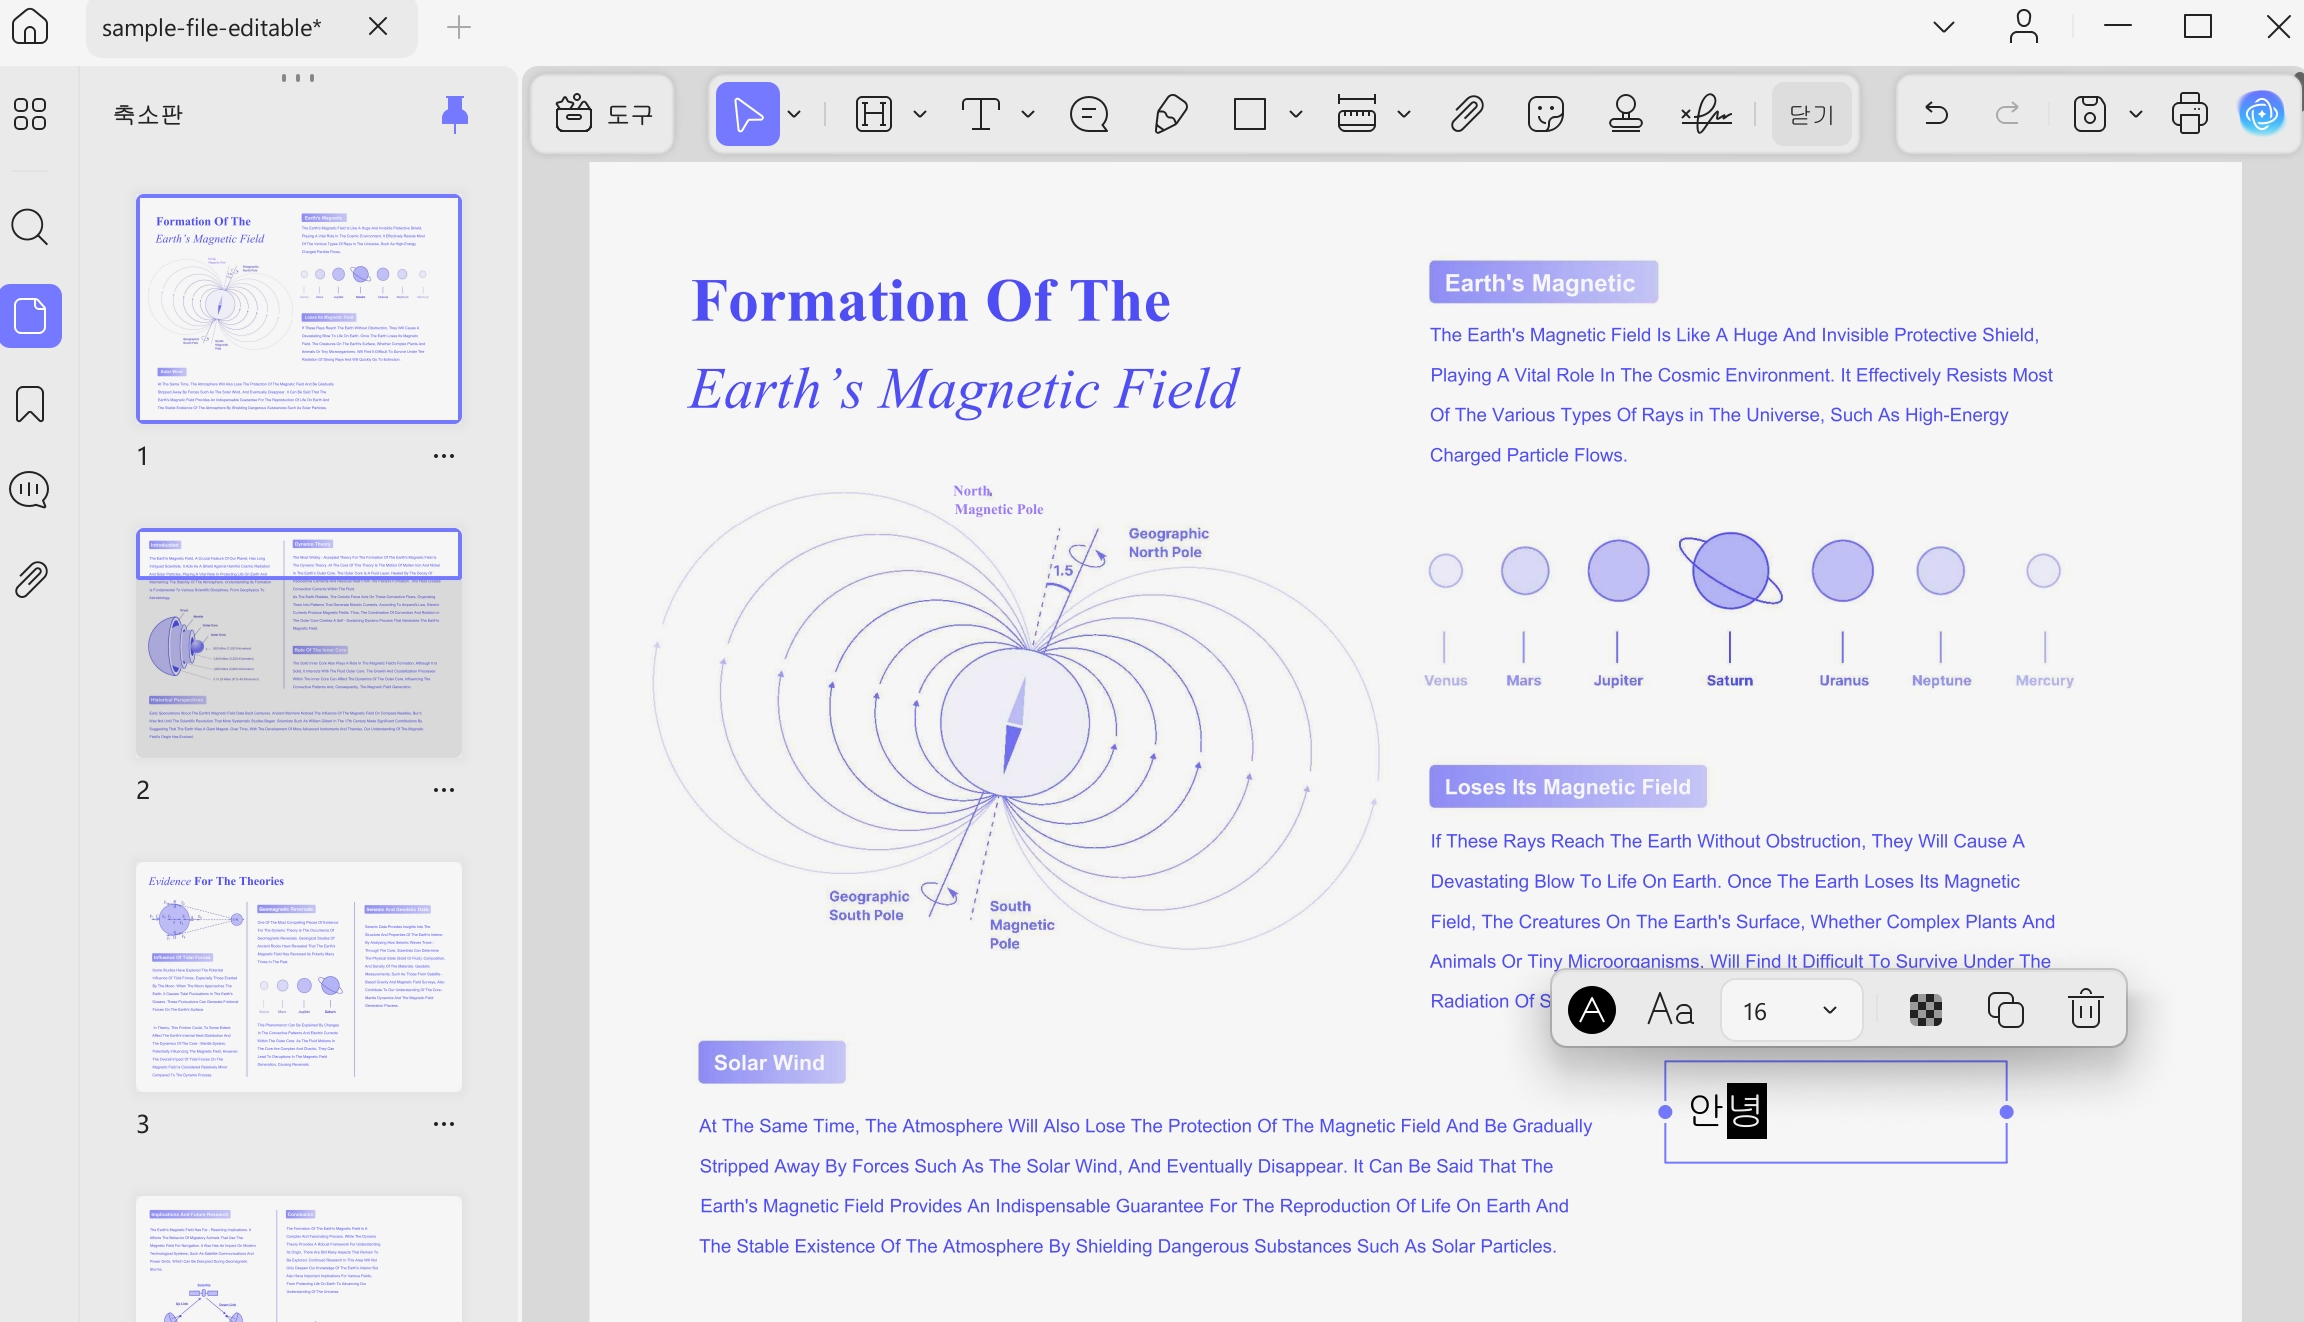This screenshot has width=2304, height=1322.
Task: Open the more options for page 1
Action: point(444,456)
